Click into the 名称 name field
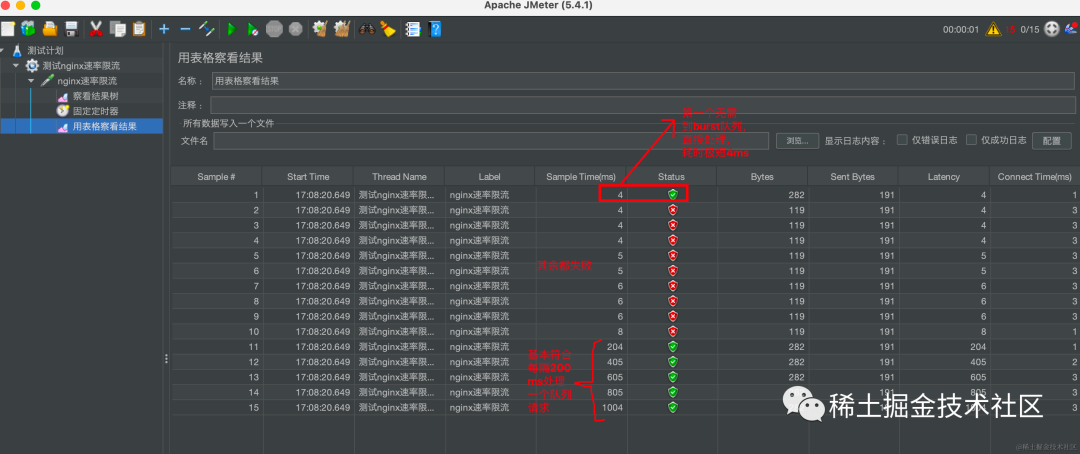The image size is (1080, 454). click(643, 81)
